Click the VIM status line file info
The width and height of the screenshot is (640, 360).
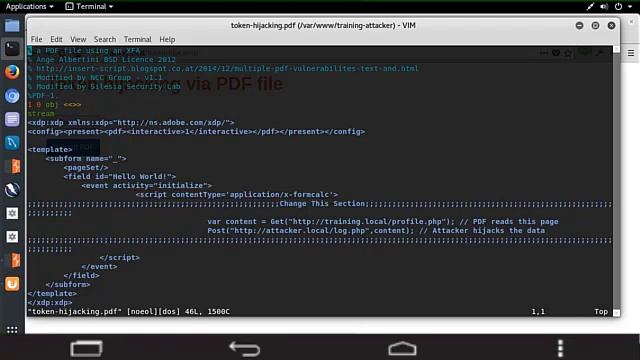pyautogui.click(x=129, y=311)
